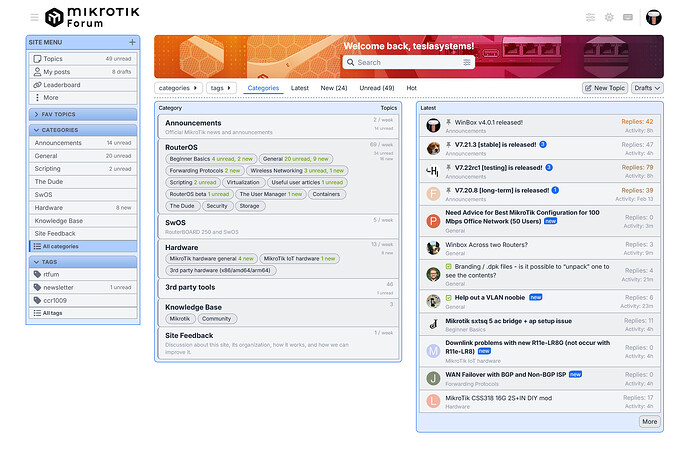Open General in sidebar categories
690x476 pixels.
[83, 156]
